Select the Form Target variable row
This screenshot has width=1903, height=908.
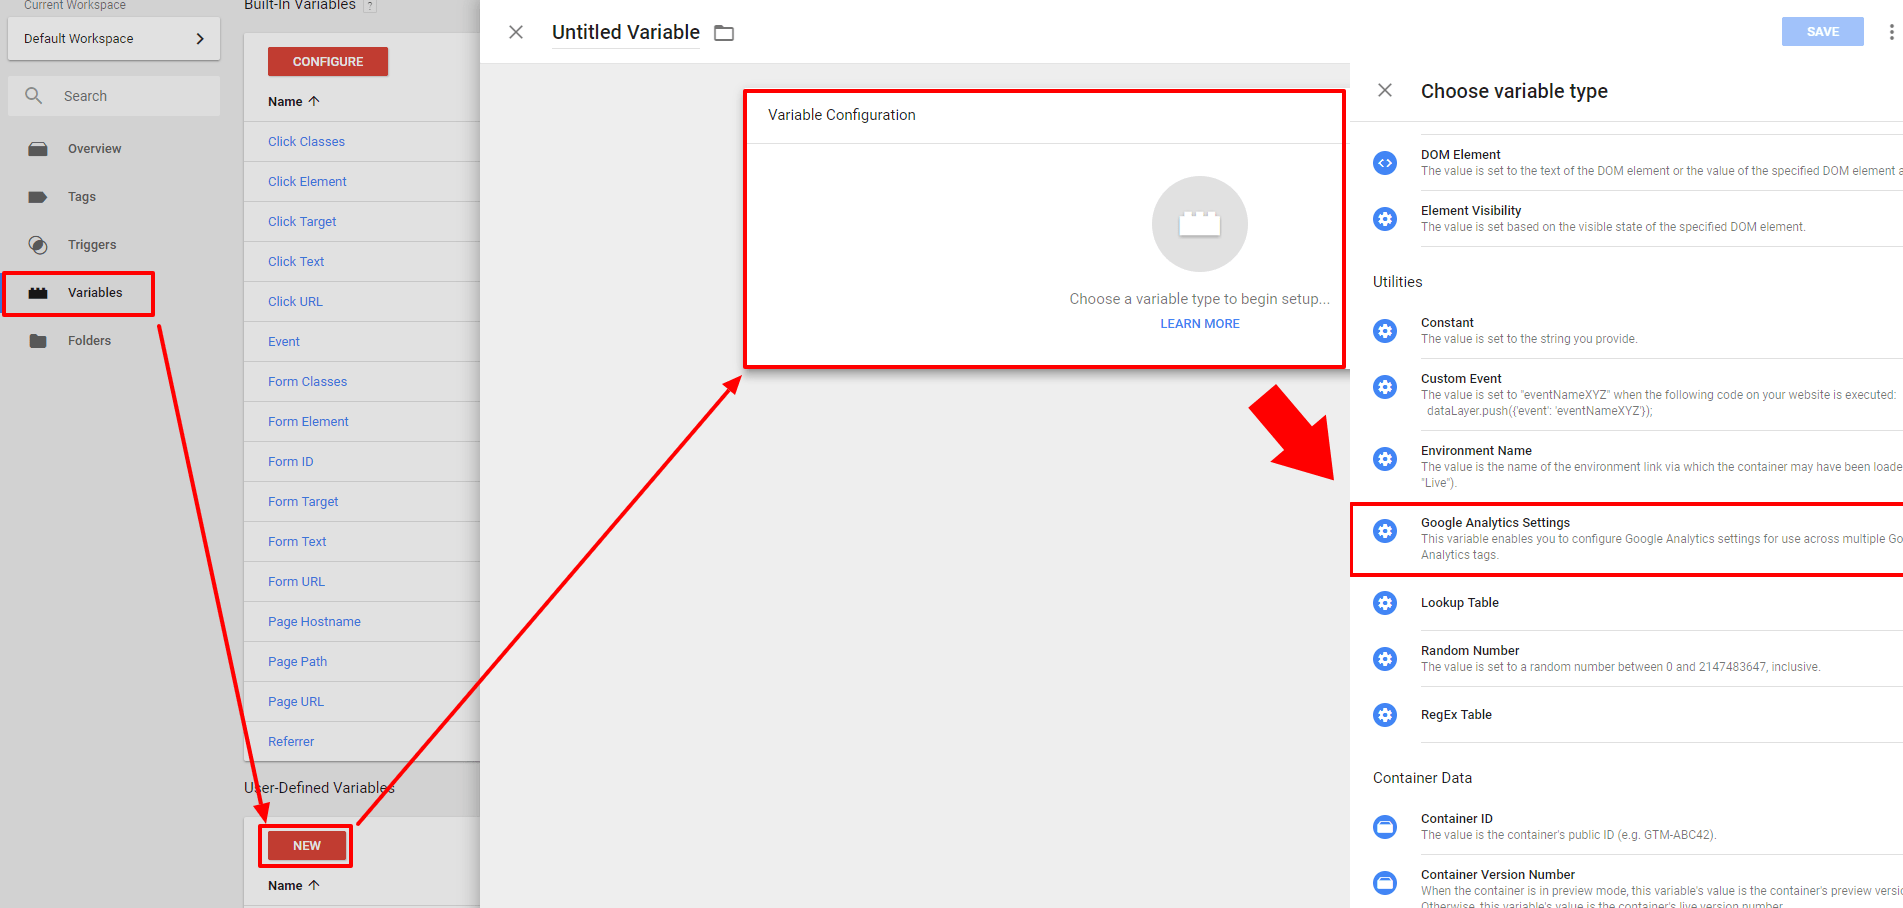point(362,502)
